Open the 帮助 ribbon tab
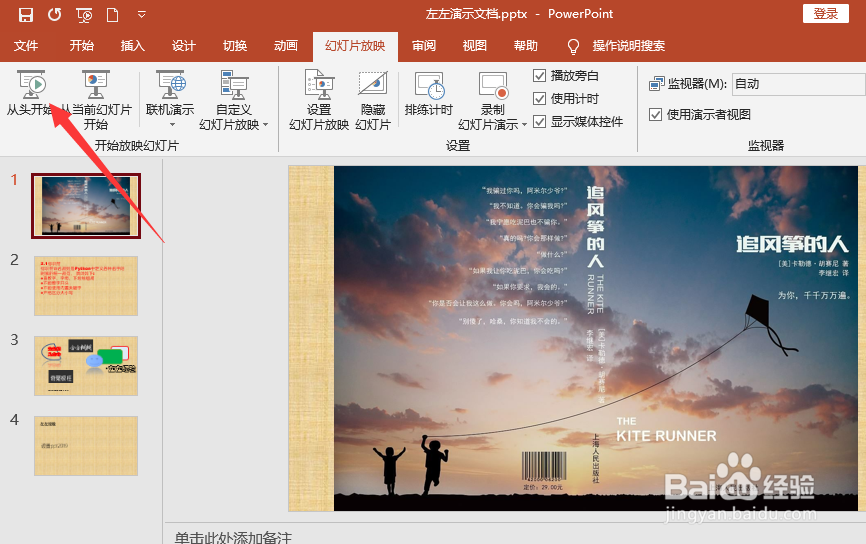Viewport: 866px width, 544px height. [x=525, y=46]
